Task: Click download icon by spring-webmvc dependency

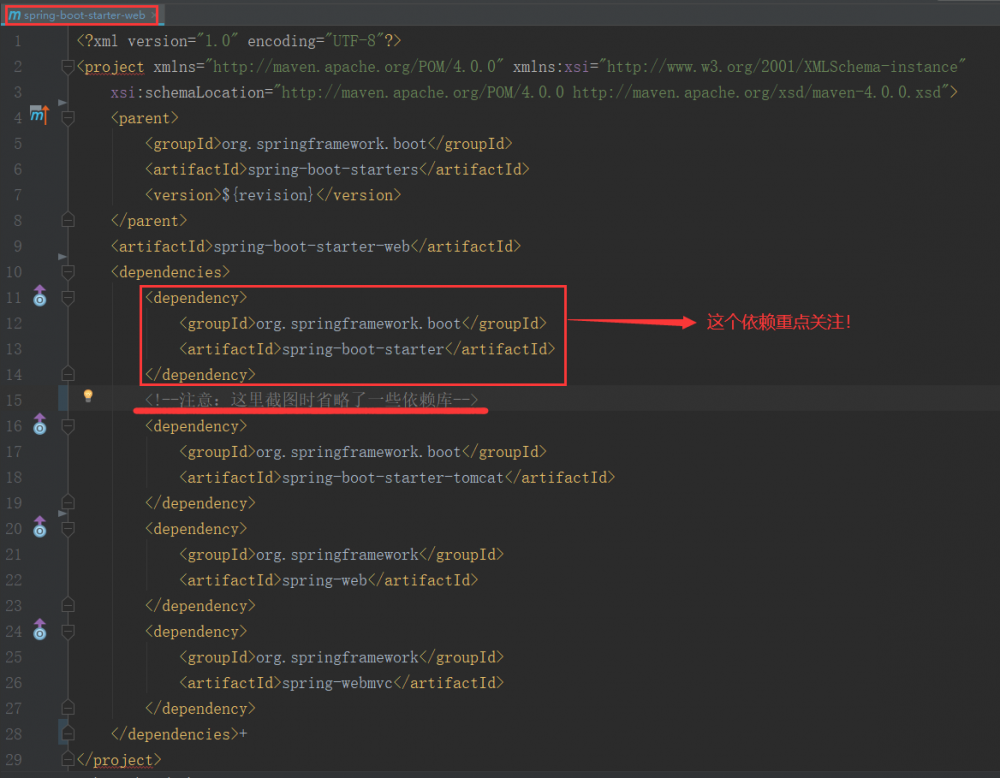Action: tap(38, 631)
